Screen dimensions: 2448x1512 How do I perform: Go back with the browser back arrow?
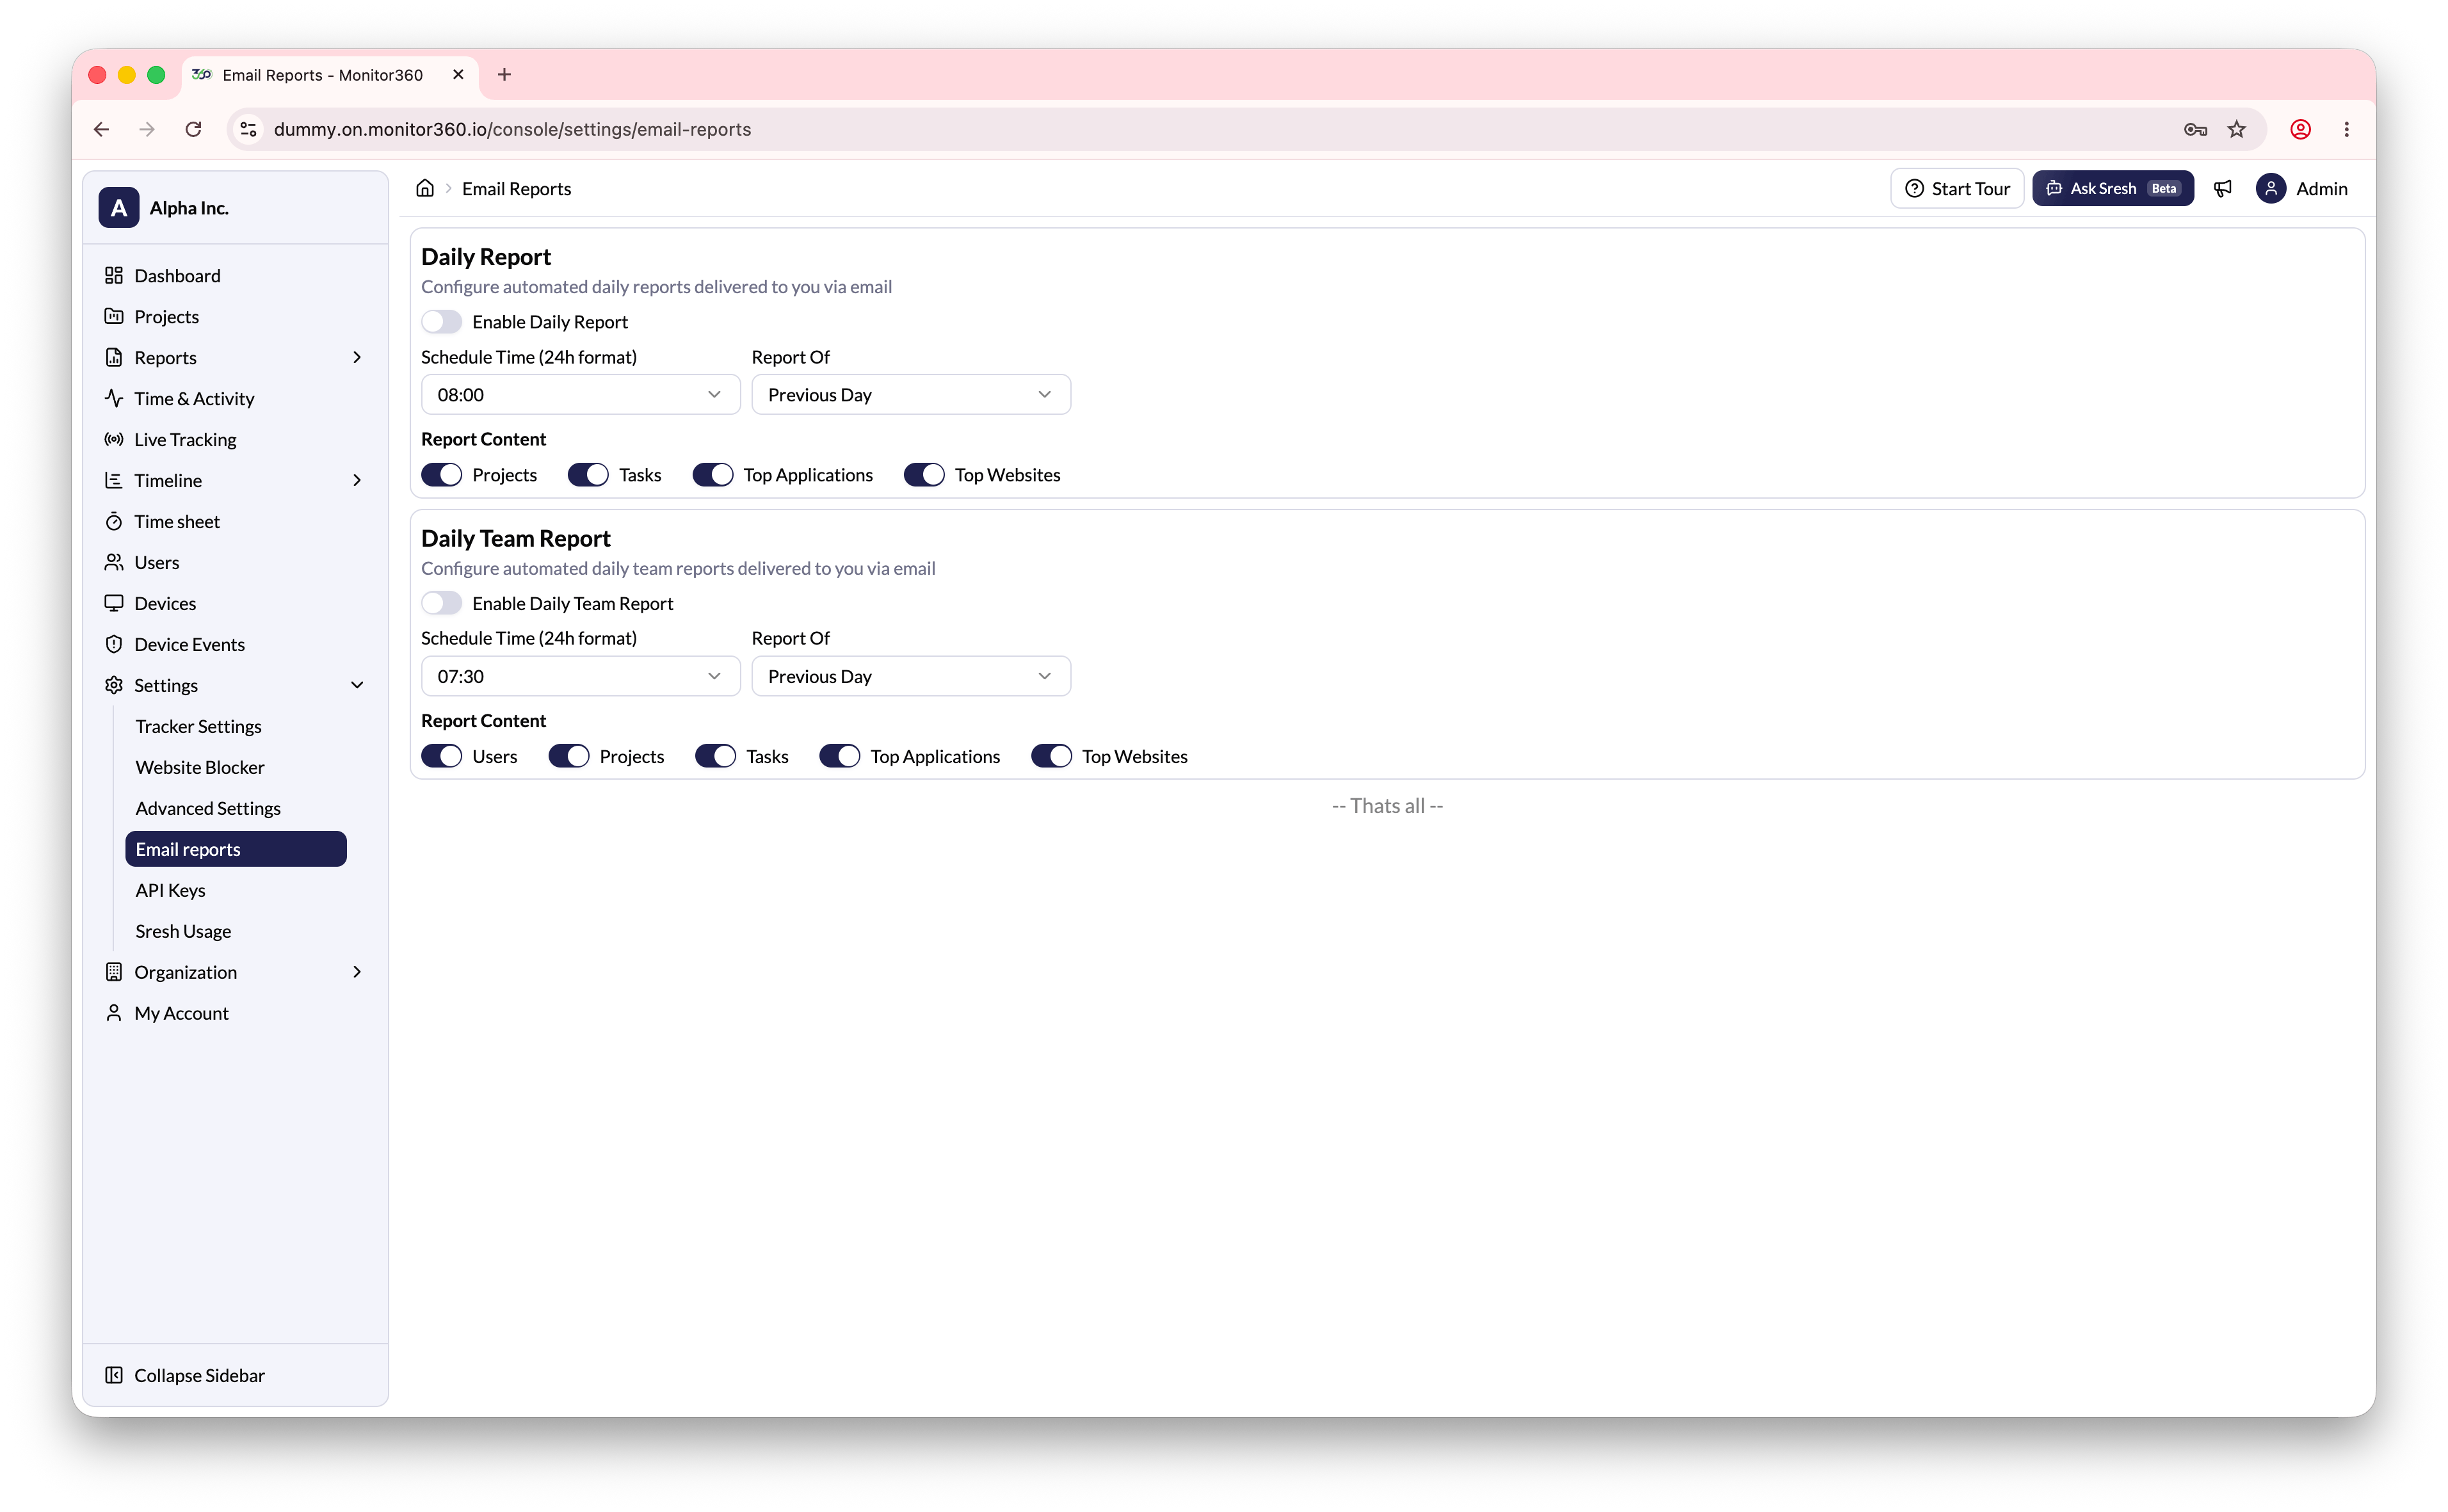point(101,129)
